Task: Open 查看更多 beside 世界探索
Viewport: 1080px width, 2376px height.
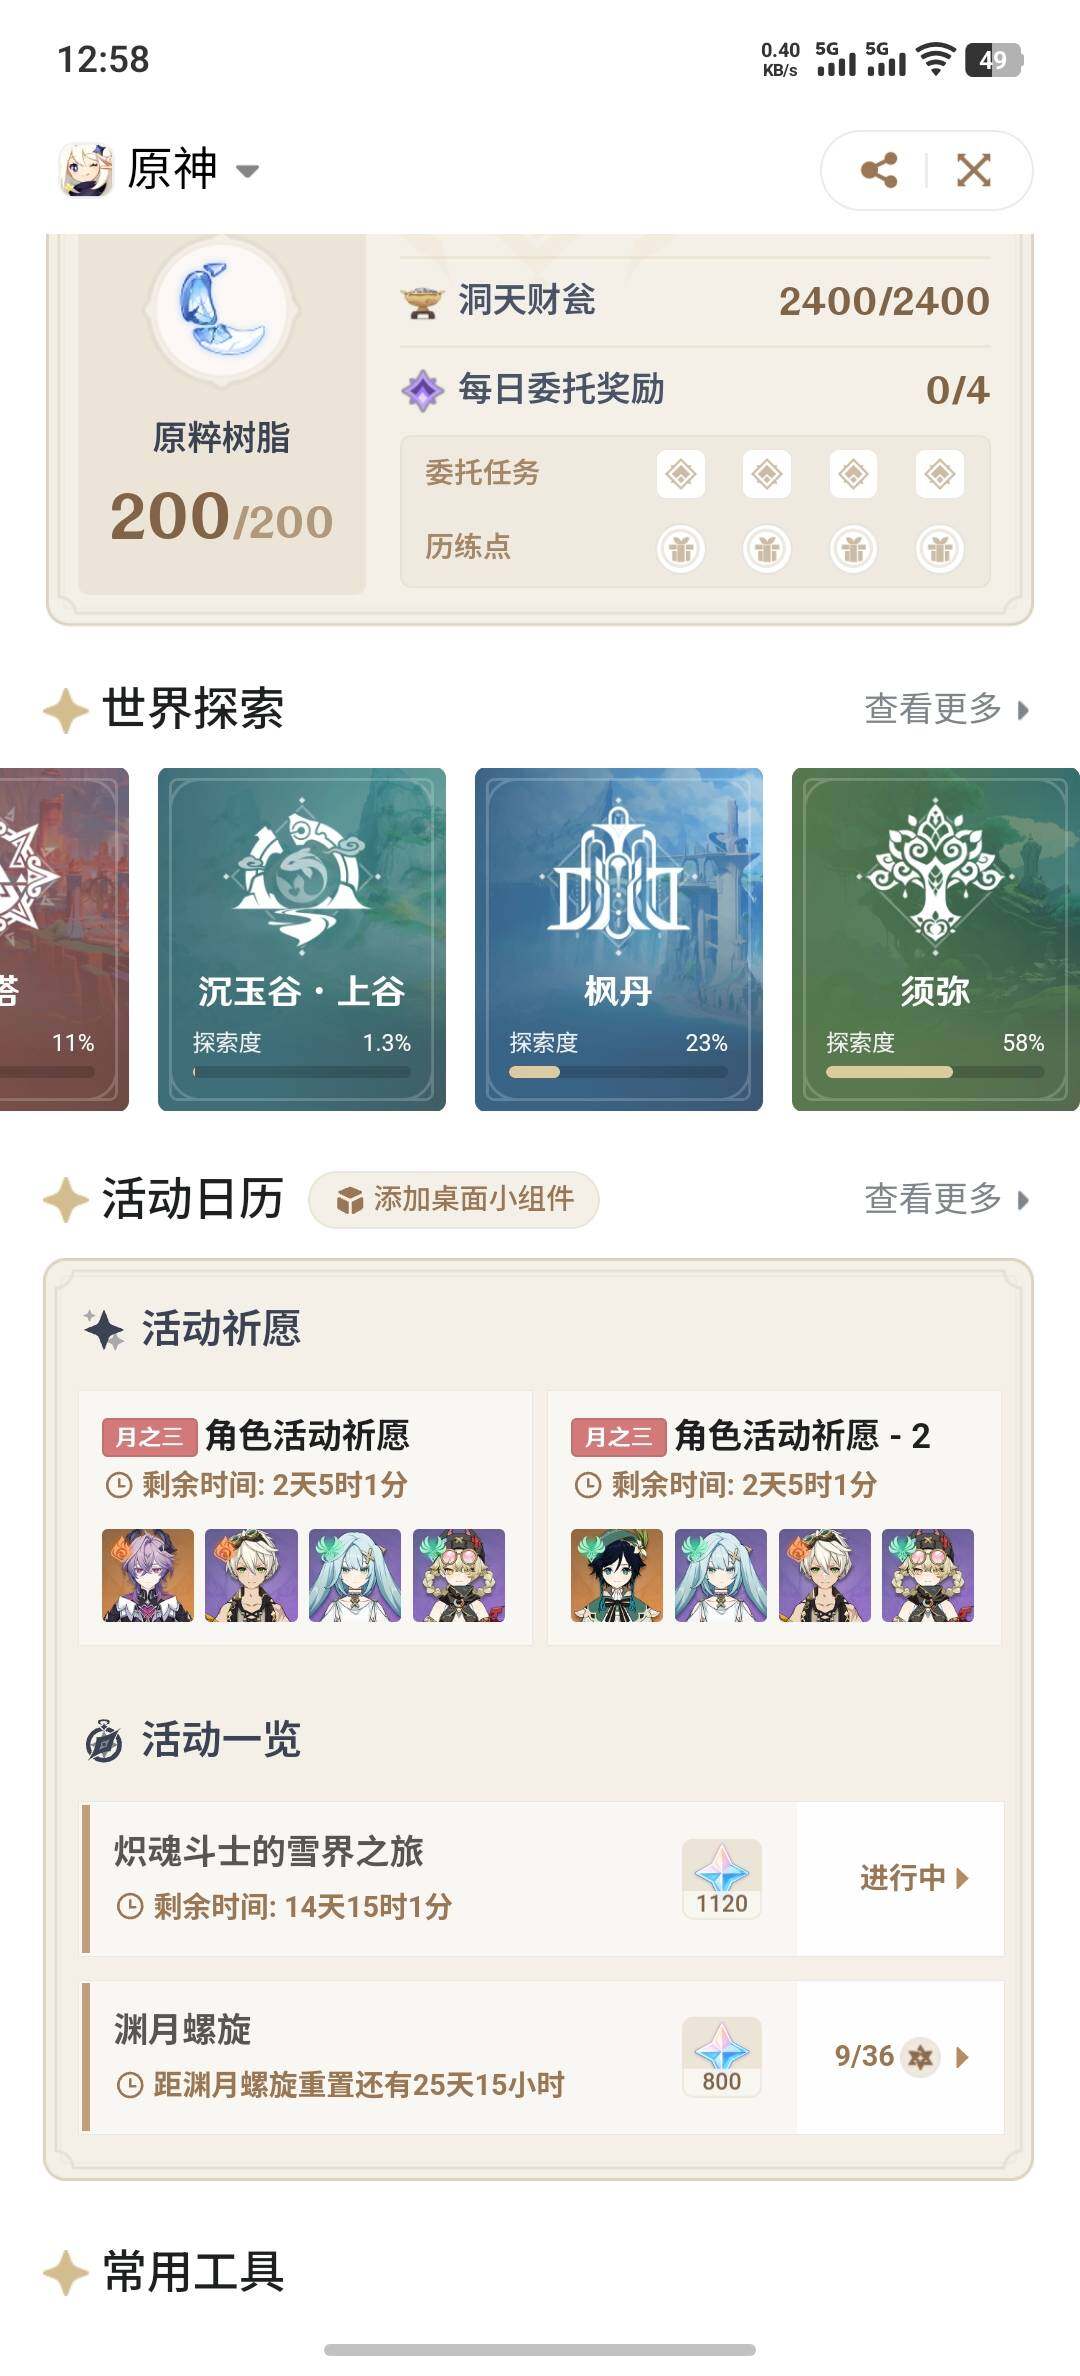Action: pyautogui.click(x=946, y=709)
